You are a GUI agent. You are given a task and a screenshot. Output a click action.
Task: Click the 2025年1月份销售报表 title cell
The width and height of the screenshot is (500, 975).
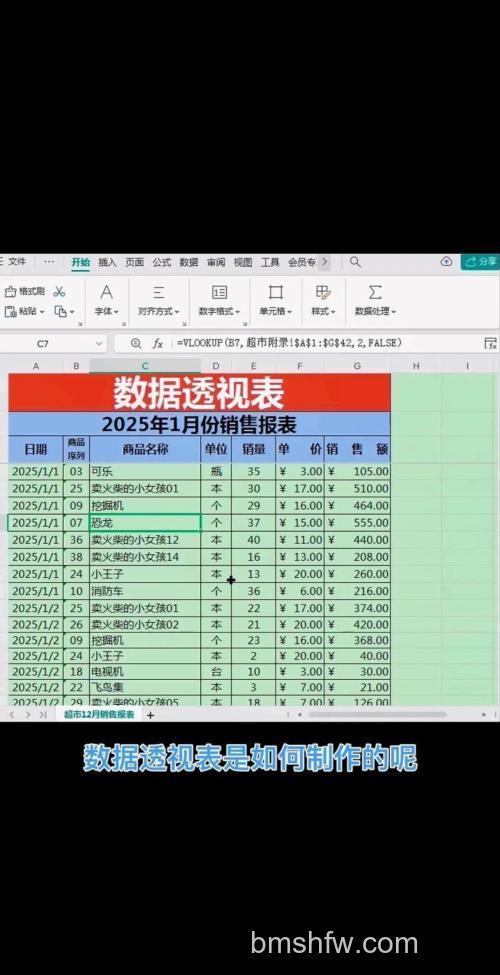[x=199, y=424]
